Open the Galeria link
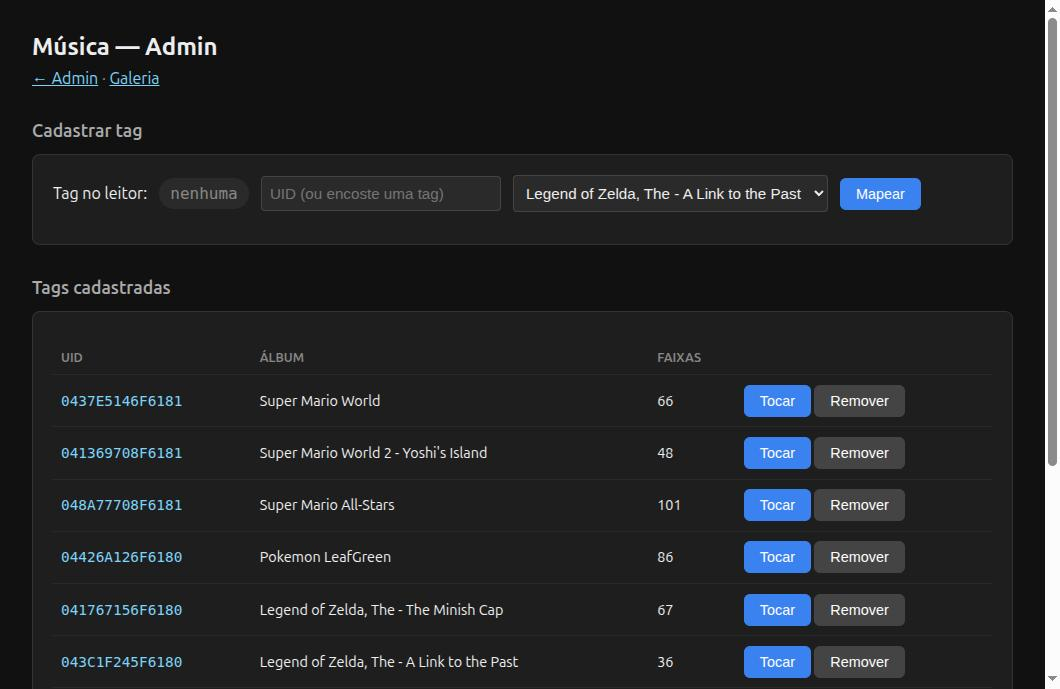This screenshot has height=689, width=1060. [x=134, y=78]
